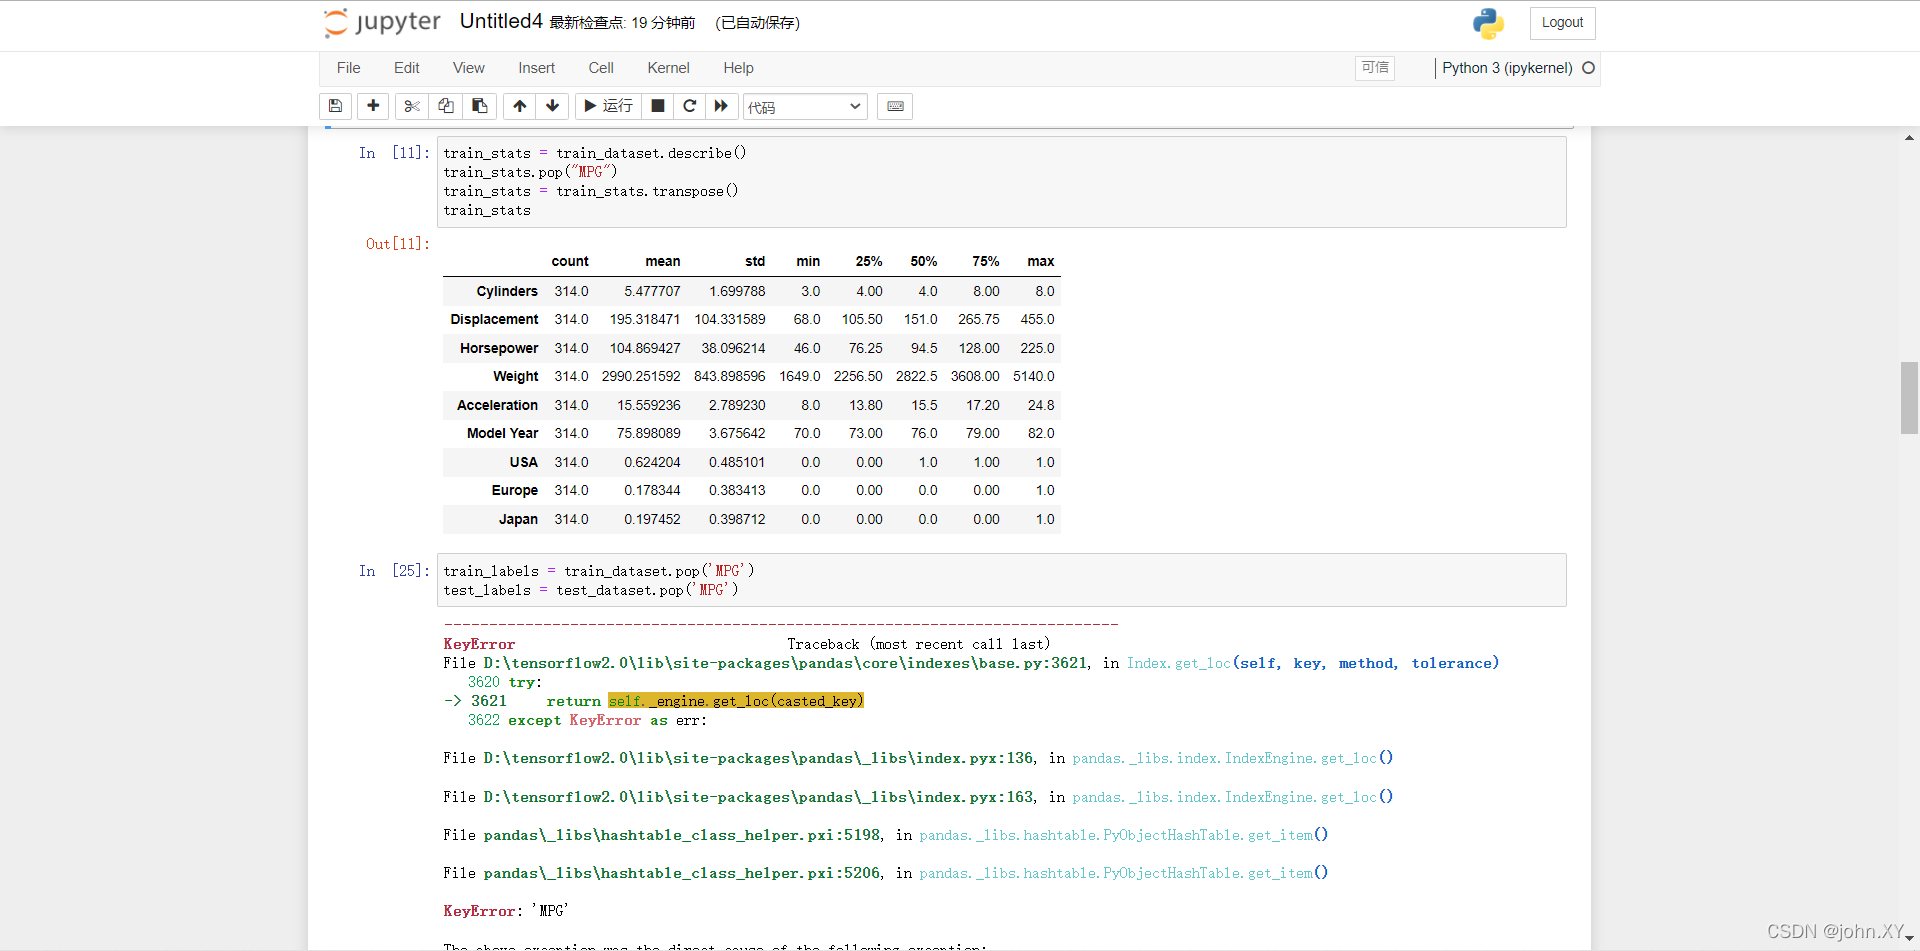Click the Python 3 (ipykernel) label

[1507, 68]
